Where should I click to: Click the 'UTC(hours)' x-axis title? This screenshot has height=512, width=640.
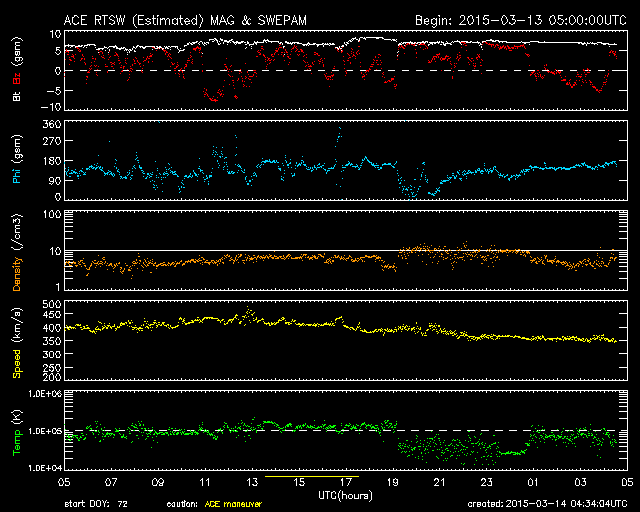click(345, 496)
